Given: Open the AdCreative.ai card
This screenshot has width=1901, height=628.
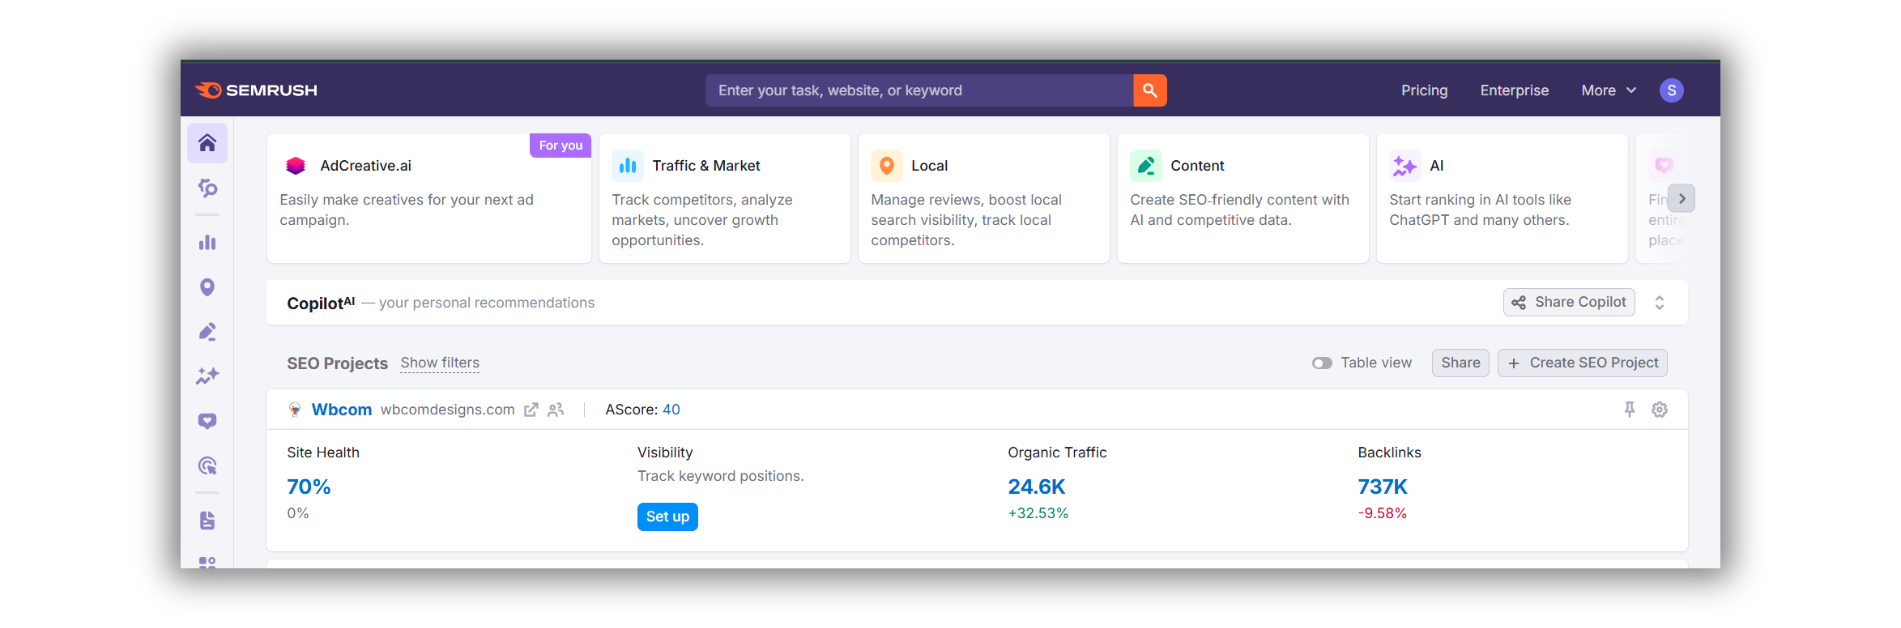Looking at the screenshot, I should (428, 198).
